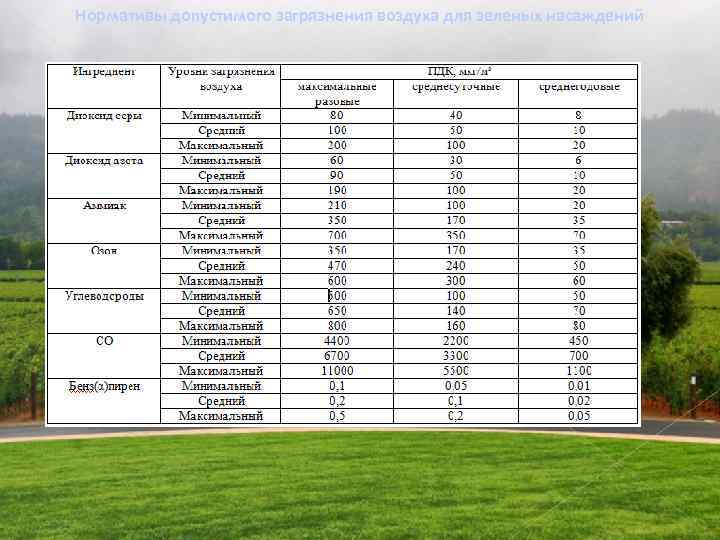Viewport: 720px width, 540px height.
Task: Click the yearly value 8 for Диоксид серы
Action: tap(579, 115)
